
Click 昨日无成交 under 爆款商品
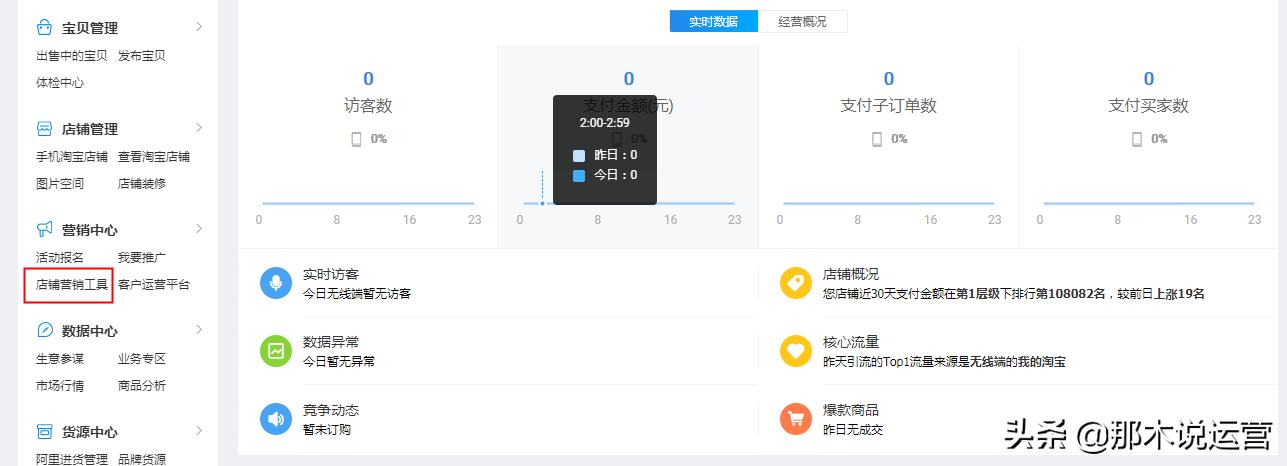(x=853, y=430)
